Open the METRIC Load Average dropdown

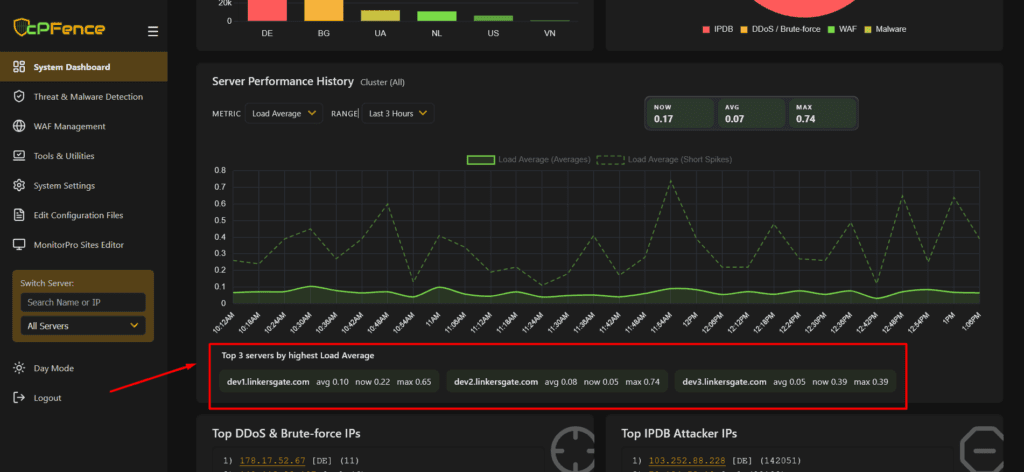[284, 114]
